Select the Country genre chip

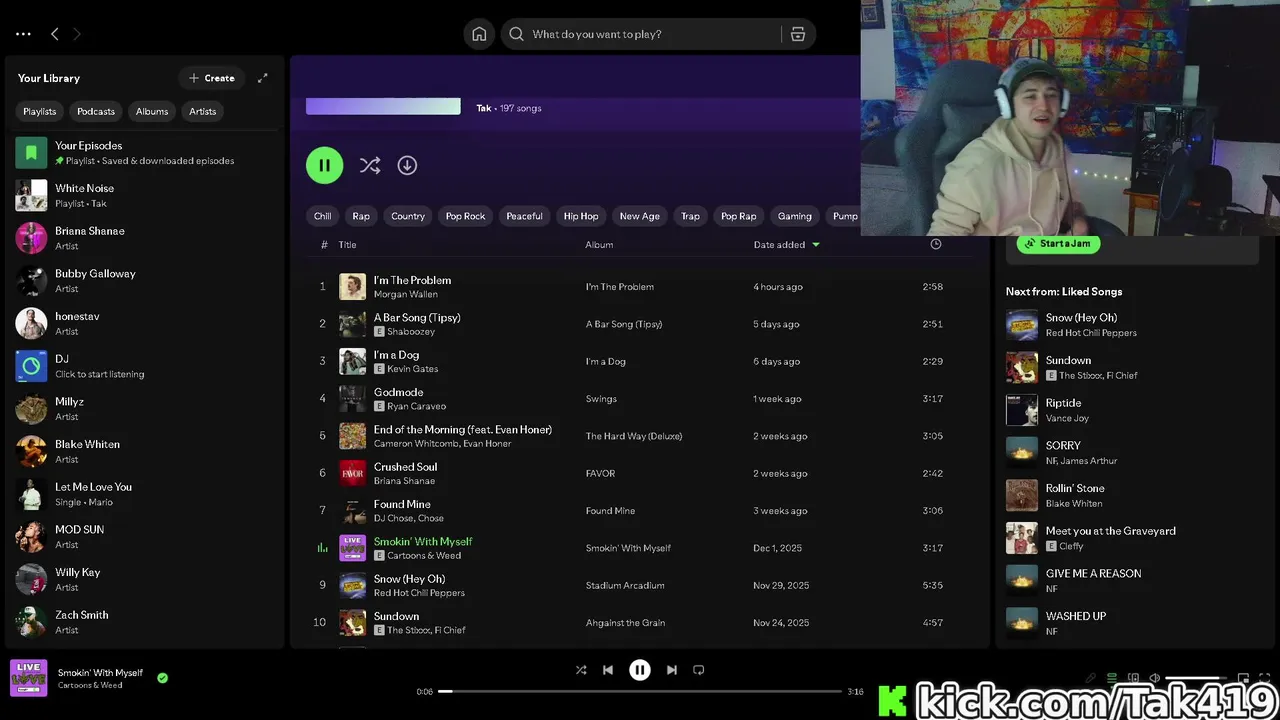point(408,216)
